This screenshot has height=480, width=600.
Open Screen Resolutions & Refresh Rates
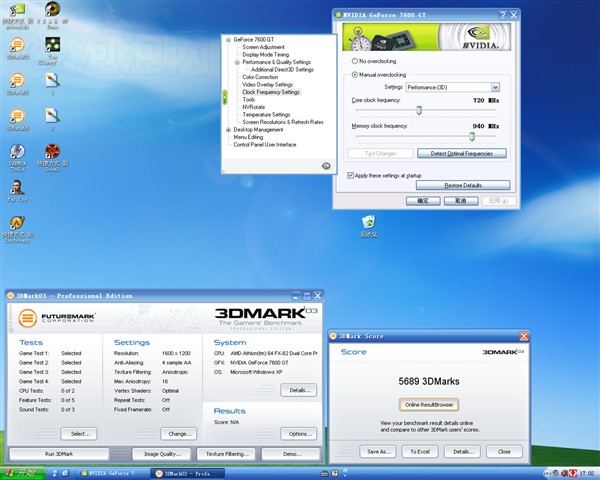283,122
